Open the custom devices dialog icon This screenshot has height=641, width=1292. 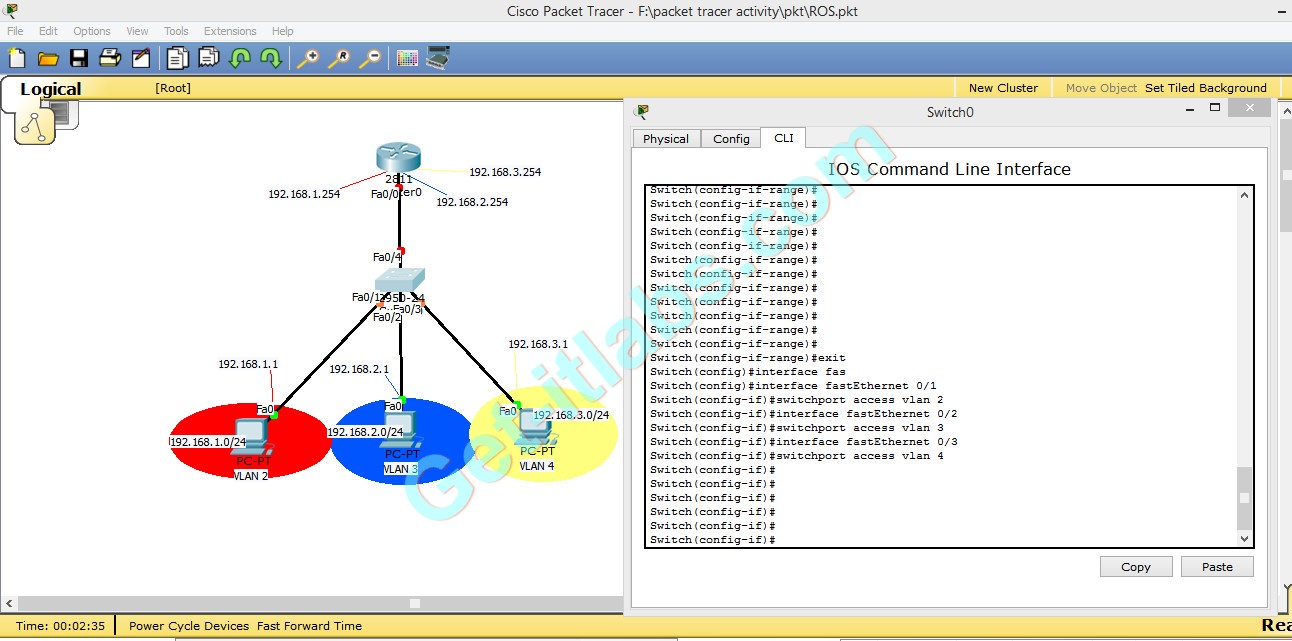[438, 58]
